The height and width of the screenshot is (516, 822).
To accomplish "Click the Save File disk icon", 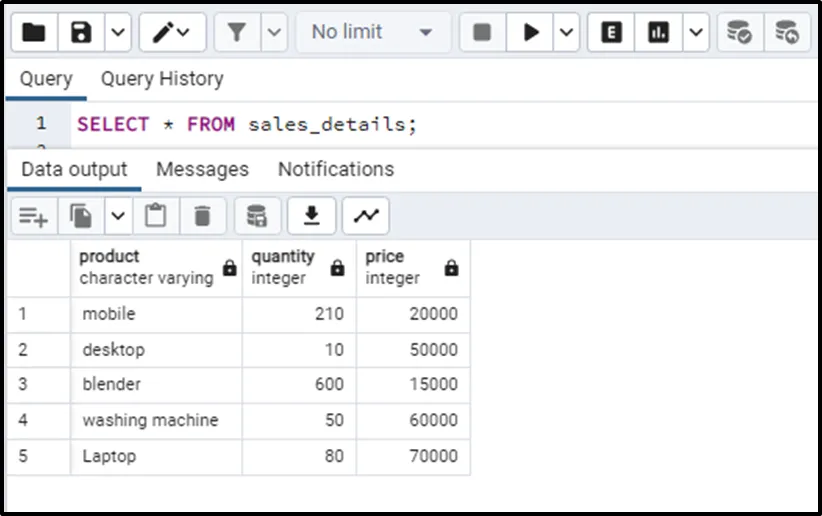I will click(x=82, y=33).
